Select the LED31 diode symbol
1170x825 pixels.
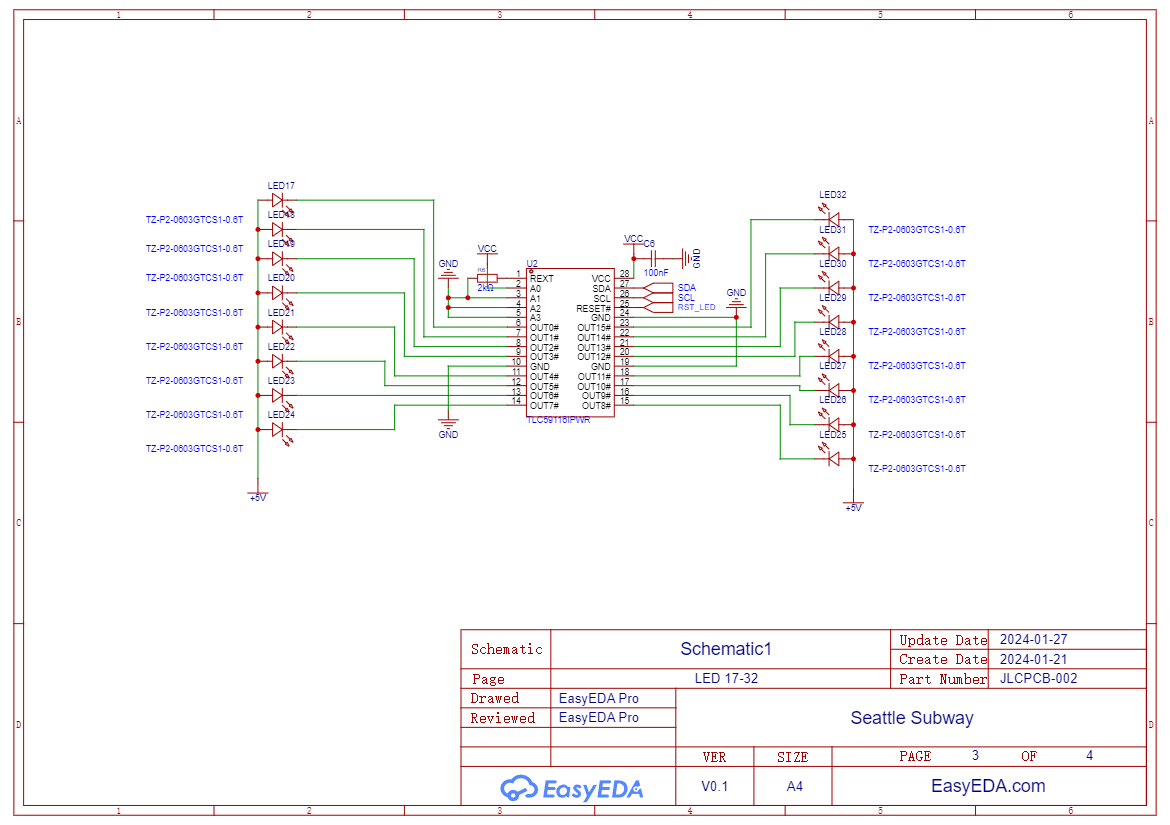pyautogui.click(x=833, y=254)
